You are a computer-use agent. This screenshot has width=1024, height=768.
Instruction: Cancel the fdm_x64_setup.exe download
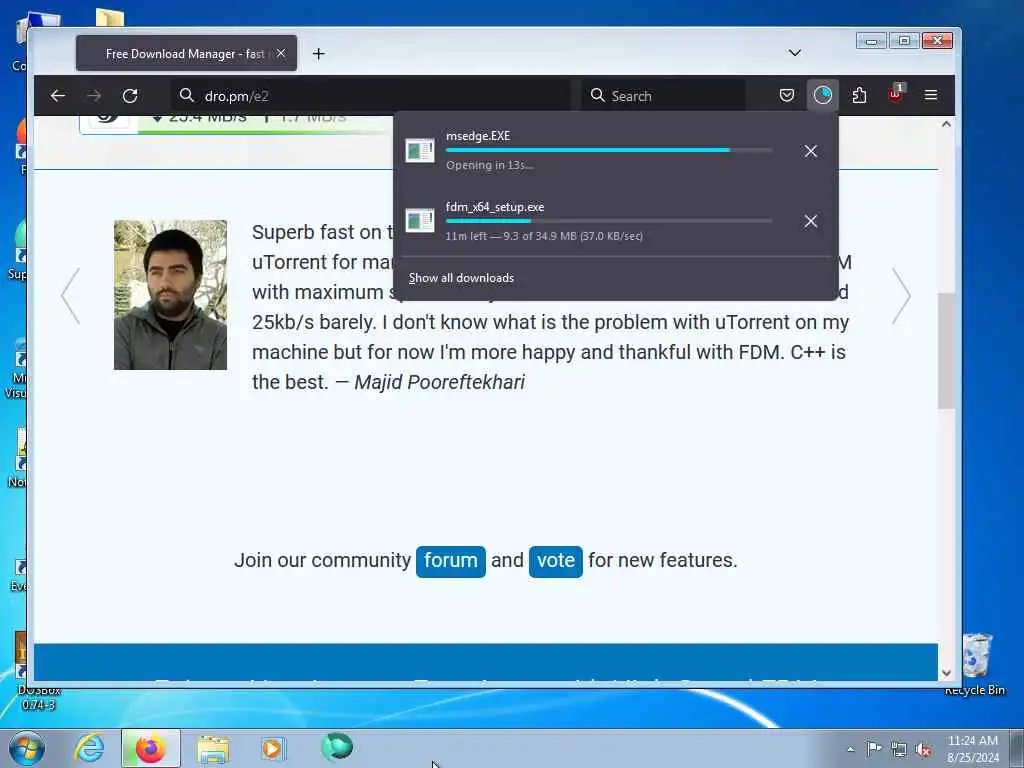811,221
